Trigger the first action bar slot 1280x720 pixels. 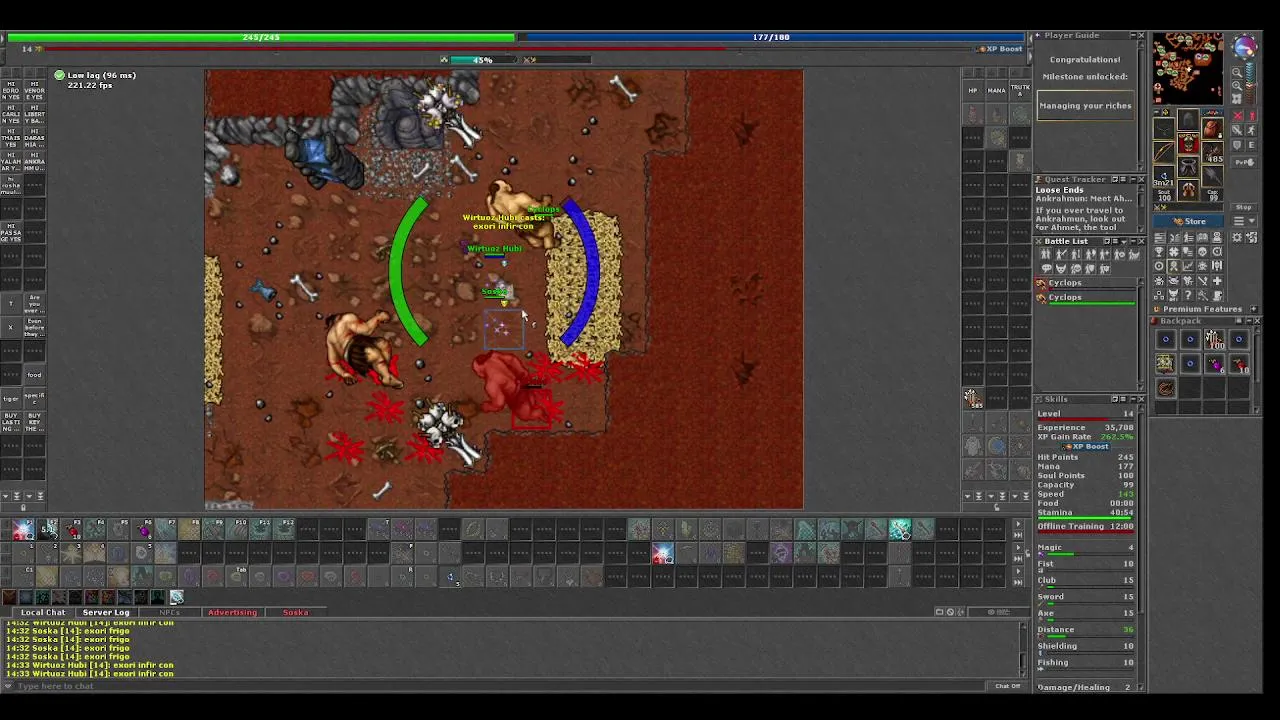tap(23, 529)
